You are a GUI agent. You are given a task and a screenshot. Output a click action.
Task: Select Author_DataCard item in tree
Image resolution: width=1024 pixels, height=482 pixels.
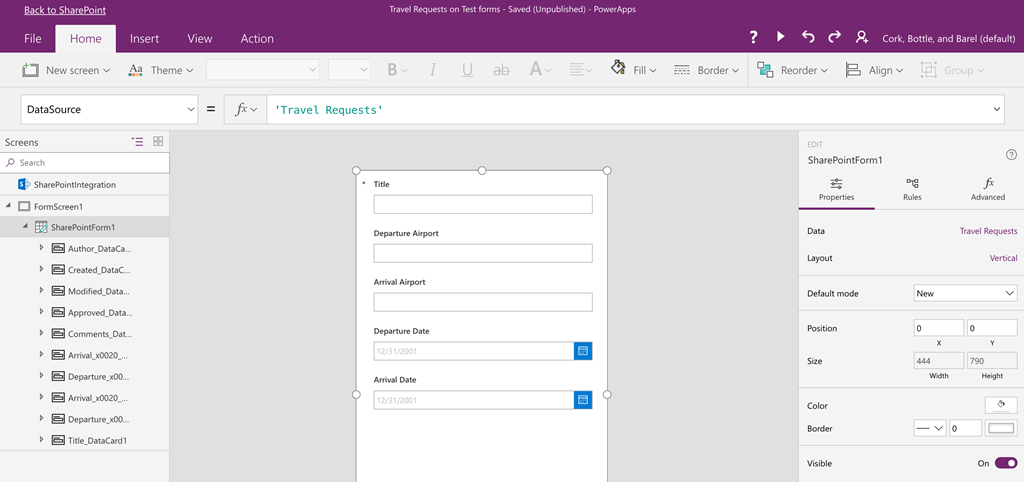(99, 248)
